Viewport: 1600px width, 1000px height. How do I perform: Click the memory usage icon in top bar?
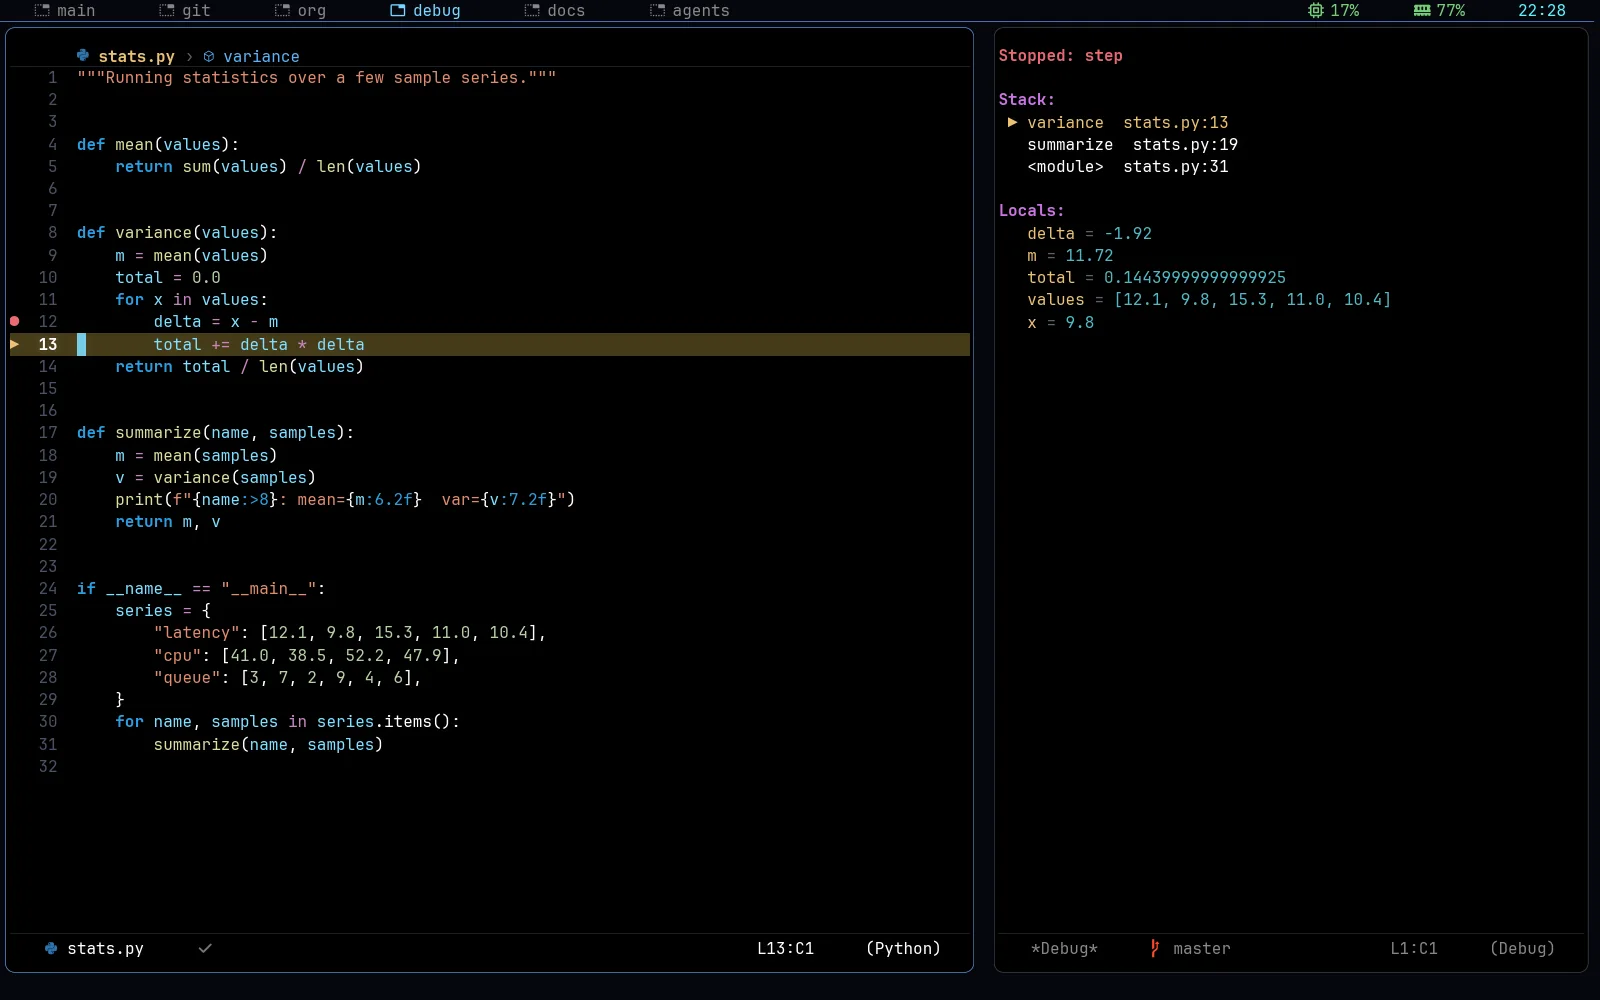(x=1422, y=11)
